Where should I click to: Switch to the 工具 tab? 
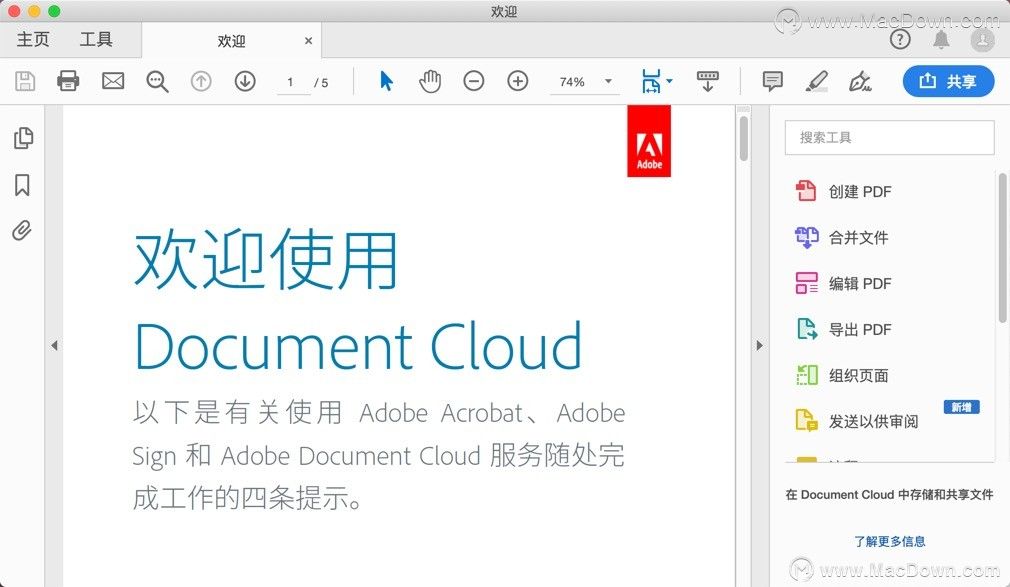[x=96, y=40]
